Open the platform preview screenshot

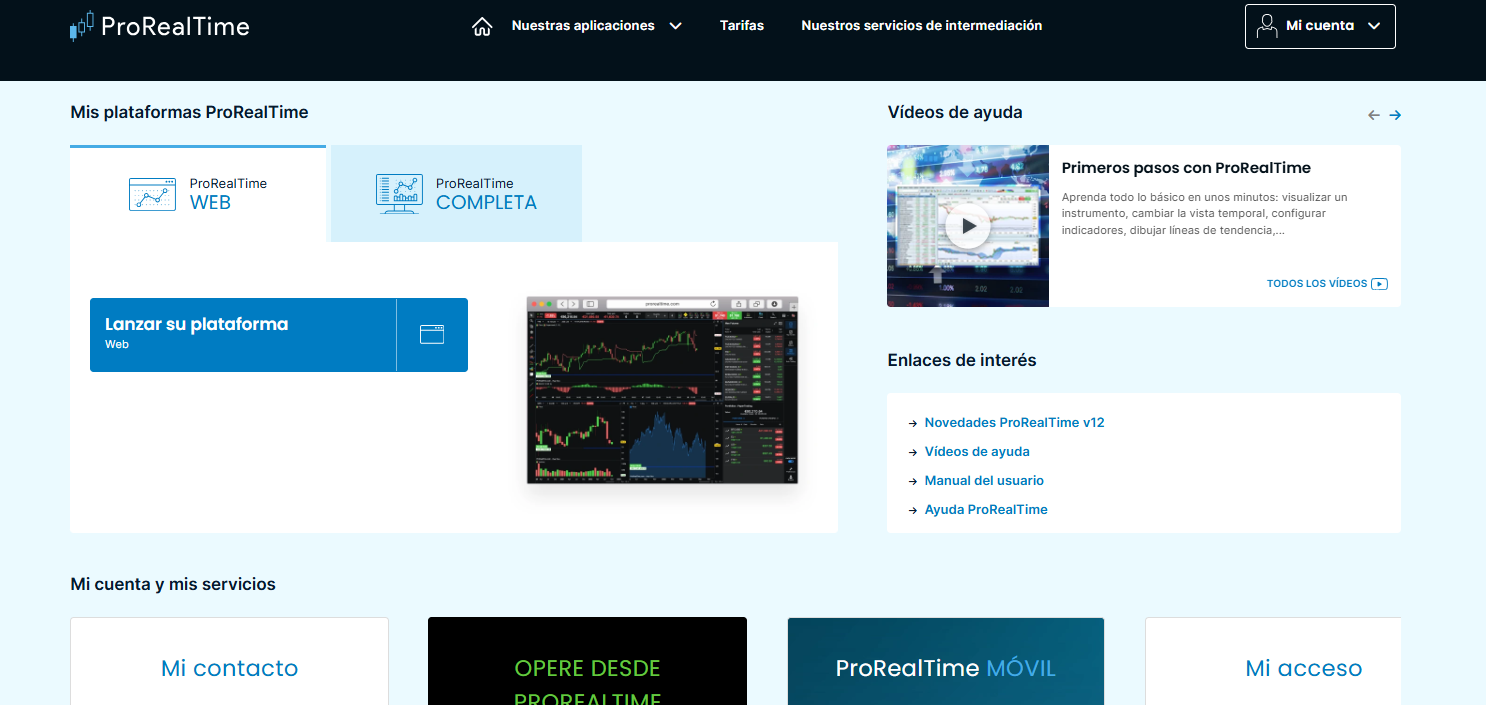pyautogui.click(x=663, y=390)
